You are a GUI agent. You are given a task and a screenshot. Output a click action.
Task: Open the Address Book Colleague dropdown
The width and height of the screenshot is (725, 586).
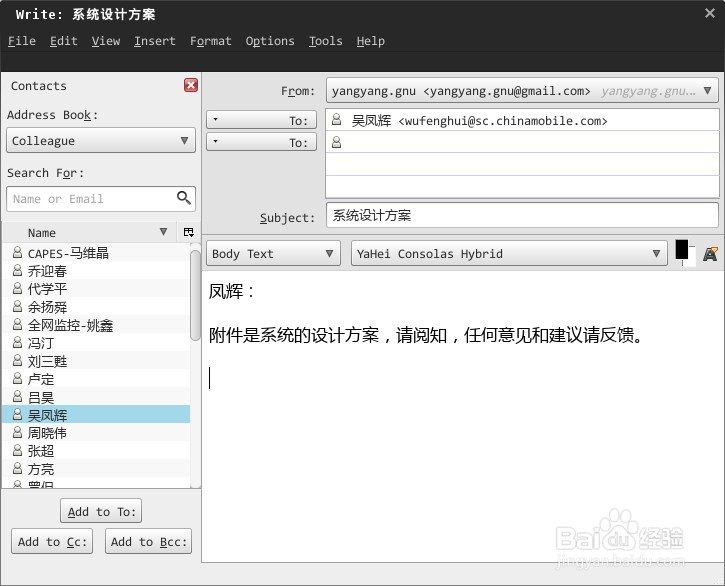point(101,140)
